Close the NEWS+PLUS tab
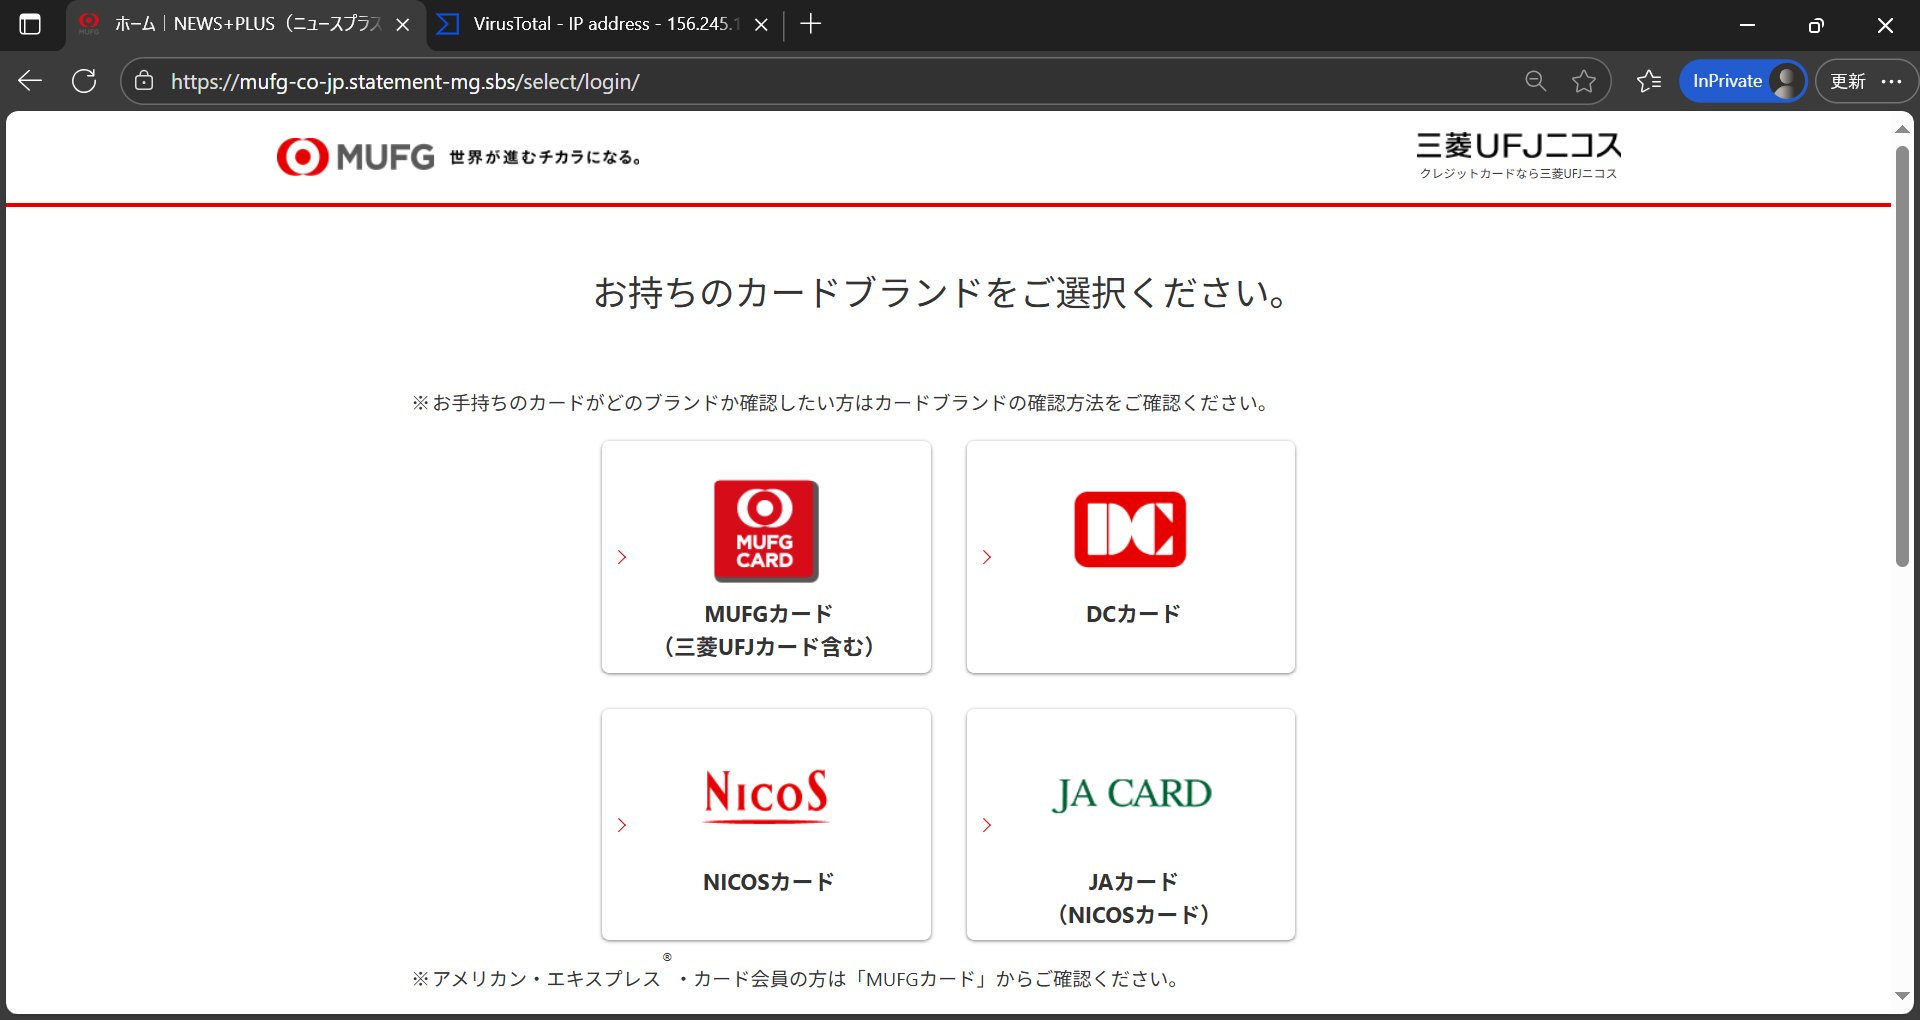Image resolution: width=1920 pixels, height=1020 pixels. pyautogui.click(x=403, y=25)
